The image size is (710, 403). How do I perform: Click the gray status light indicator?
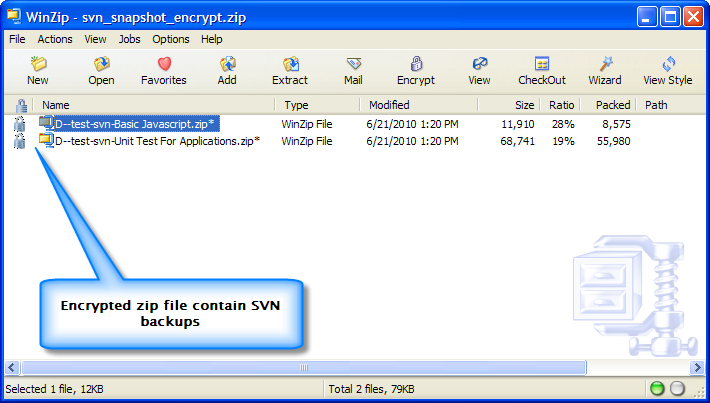(677, 389)
